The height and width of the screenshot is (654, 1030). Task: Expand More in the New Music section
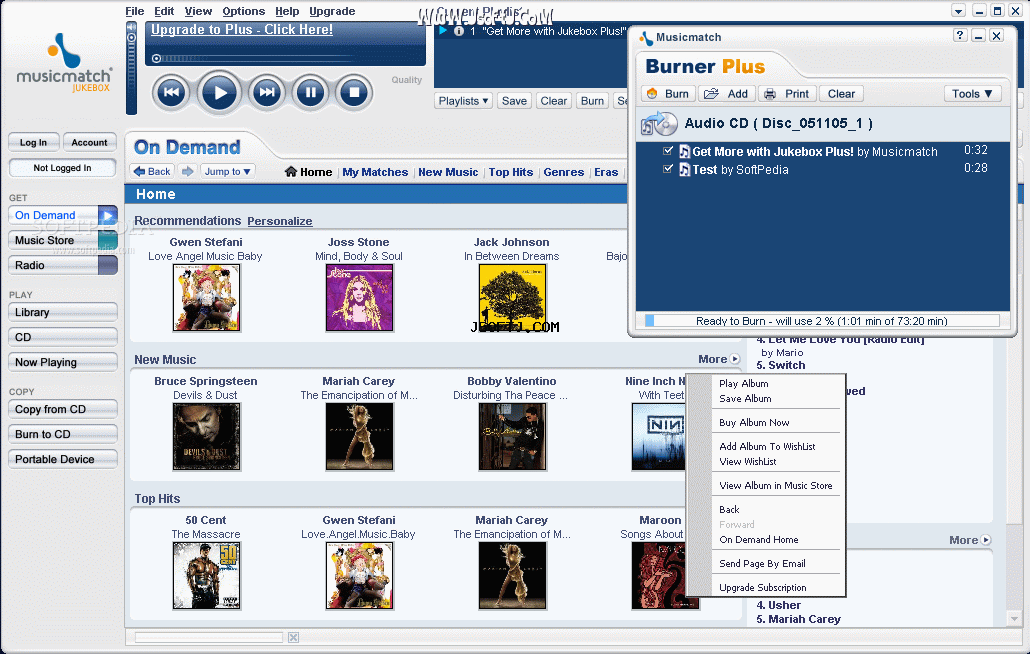719,359
